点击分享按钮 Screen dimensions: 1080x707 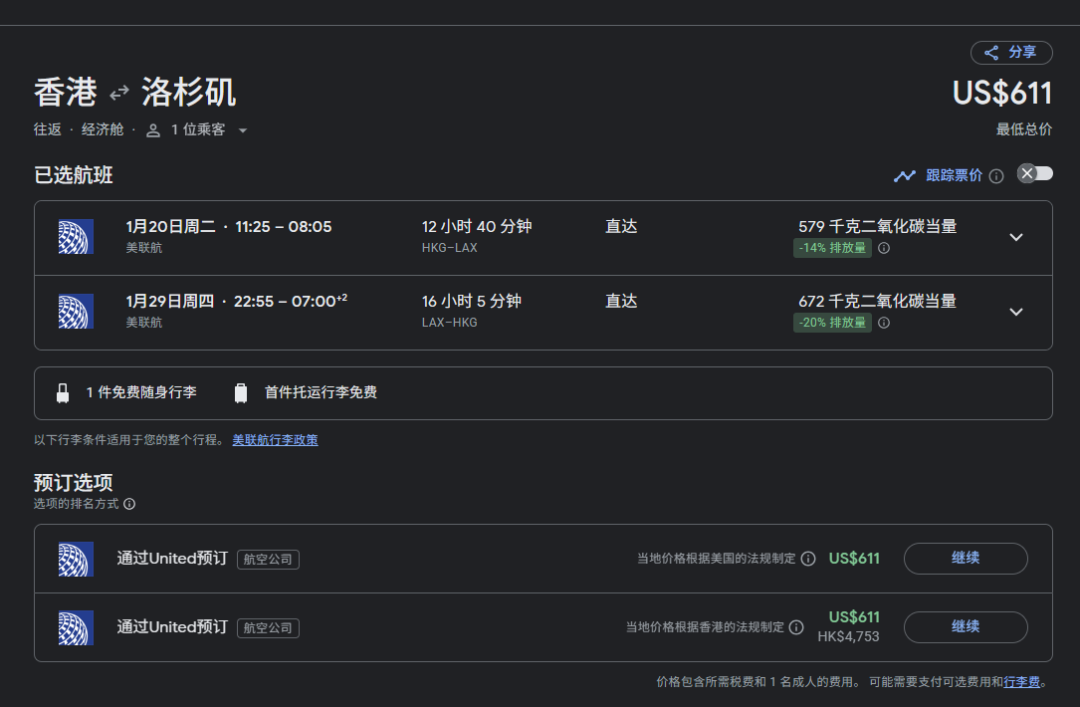[1011, 53]
